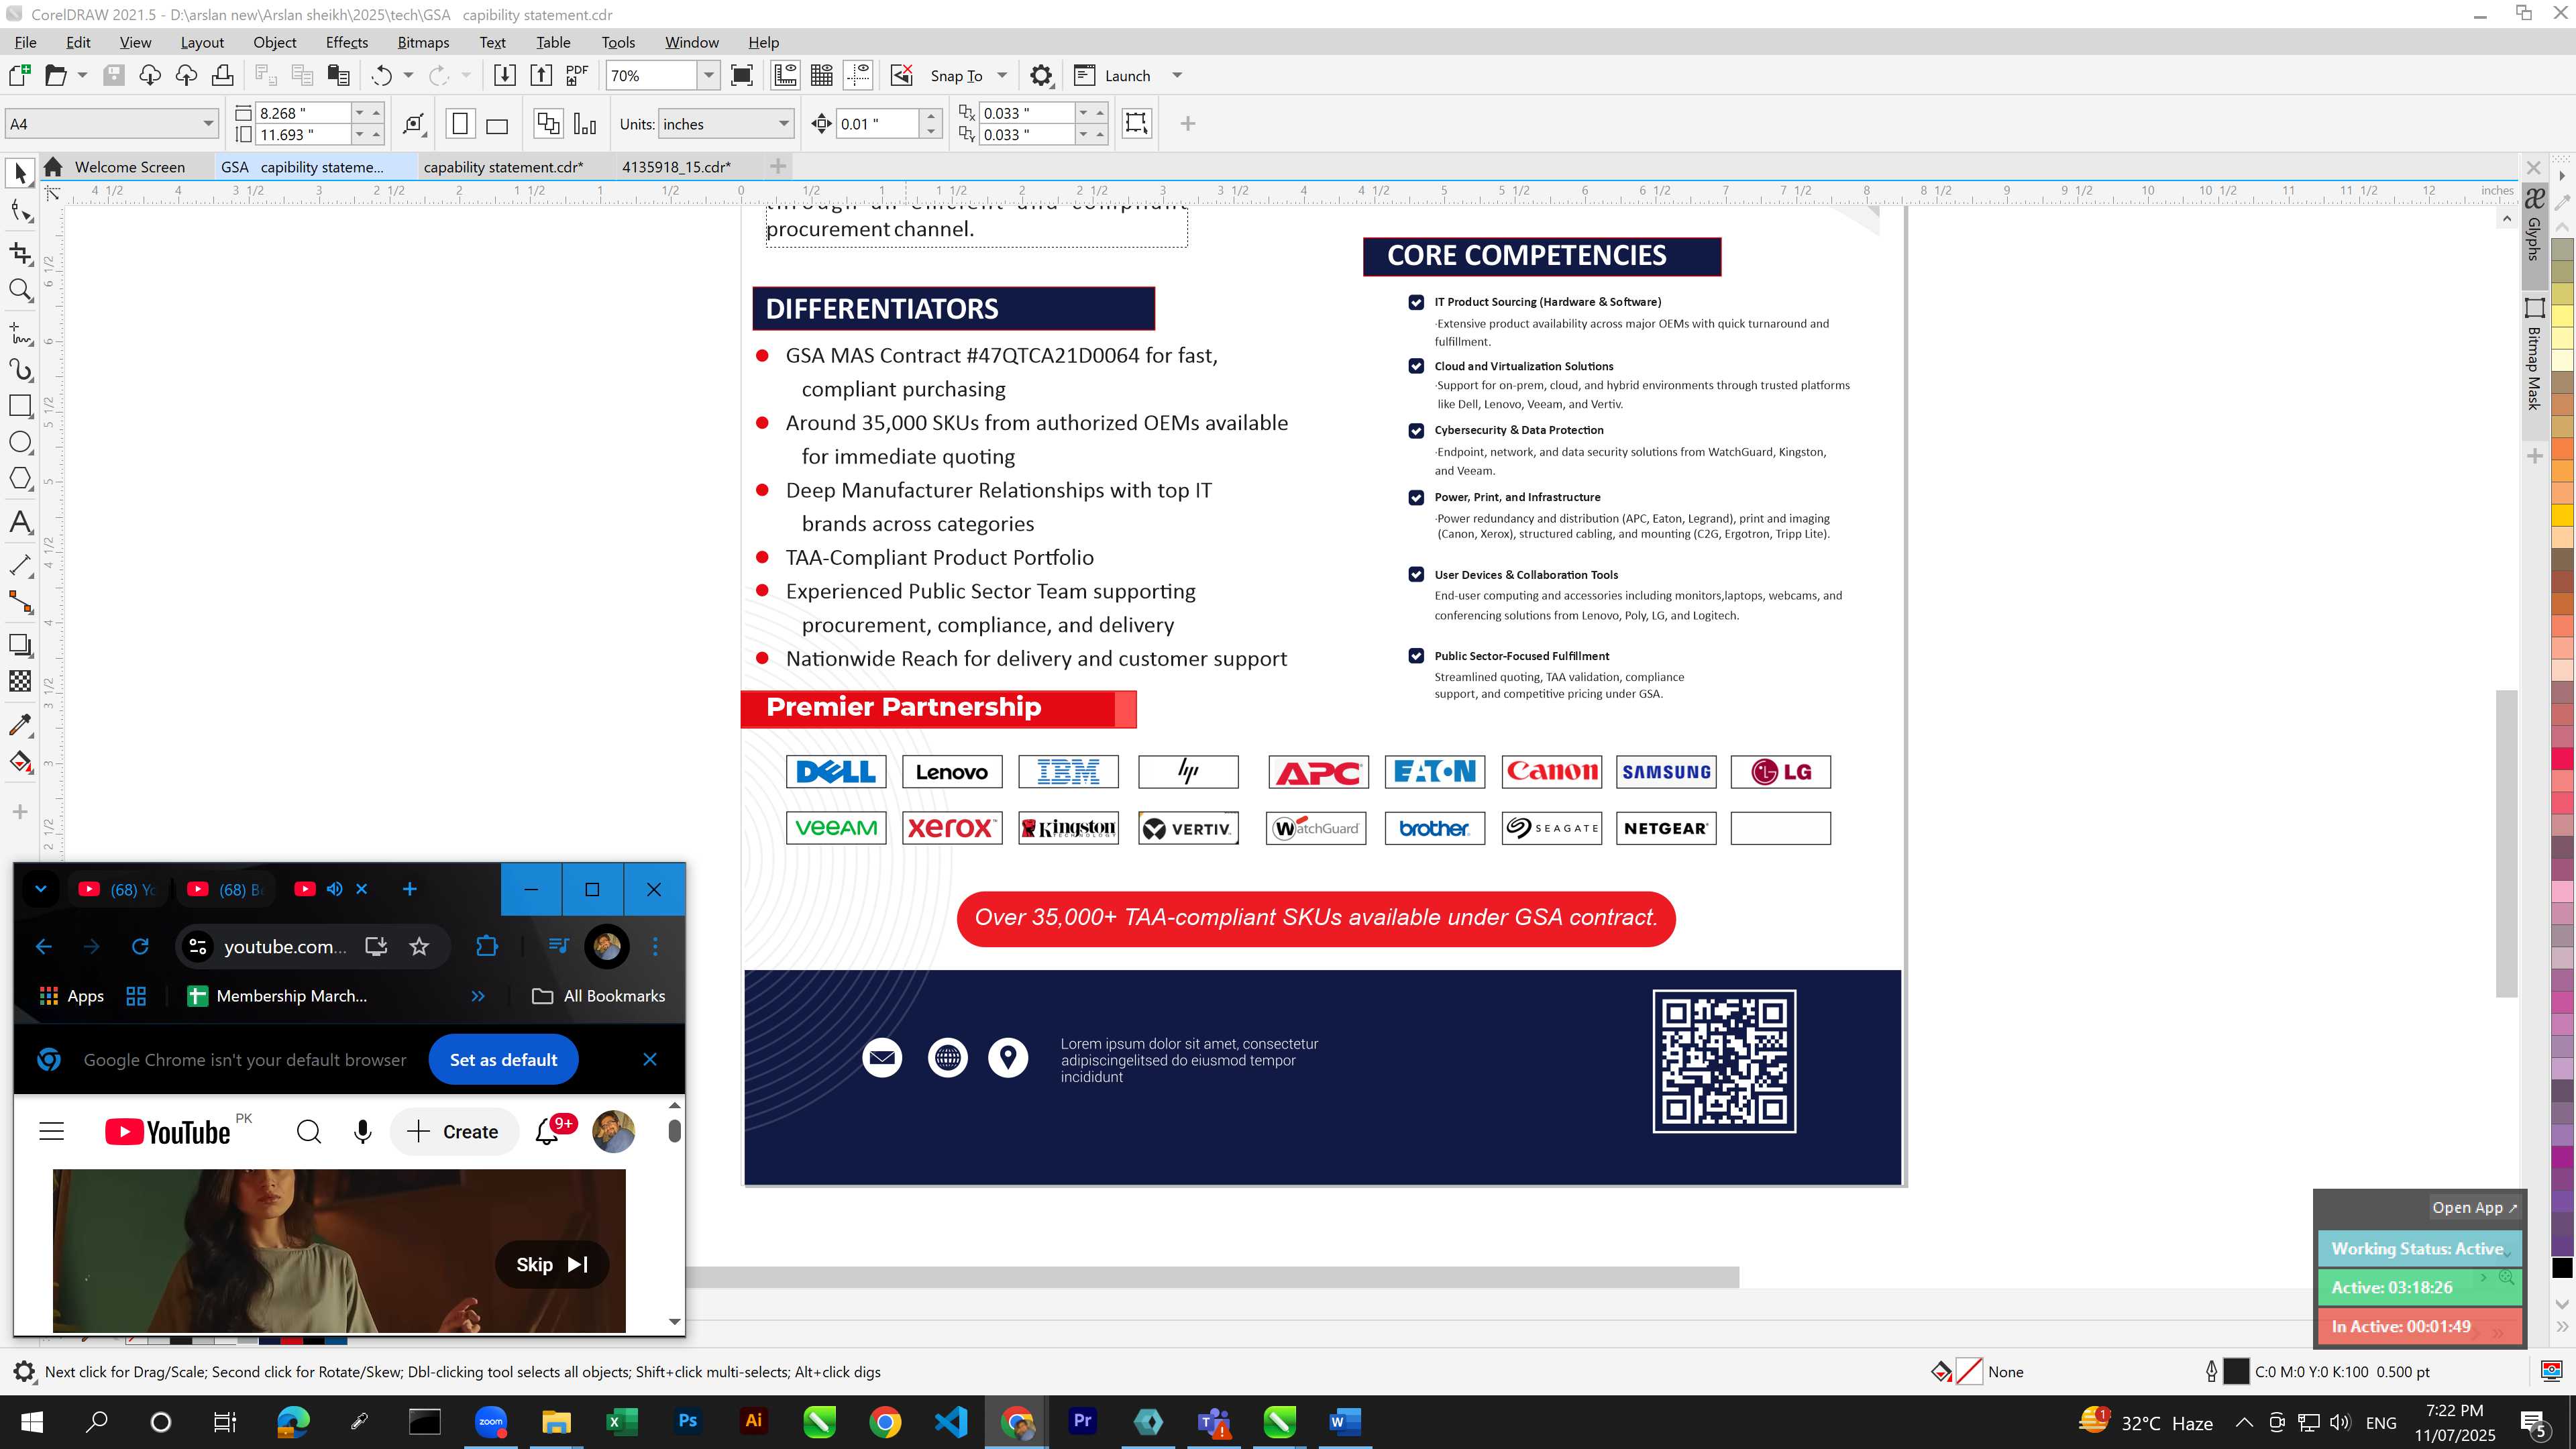Image resolution: width=2576 pixels, height=1449 pixels.
Task: Select the Text tool
Action: [20, 522]
